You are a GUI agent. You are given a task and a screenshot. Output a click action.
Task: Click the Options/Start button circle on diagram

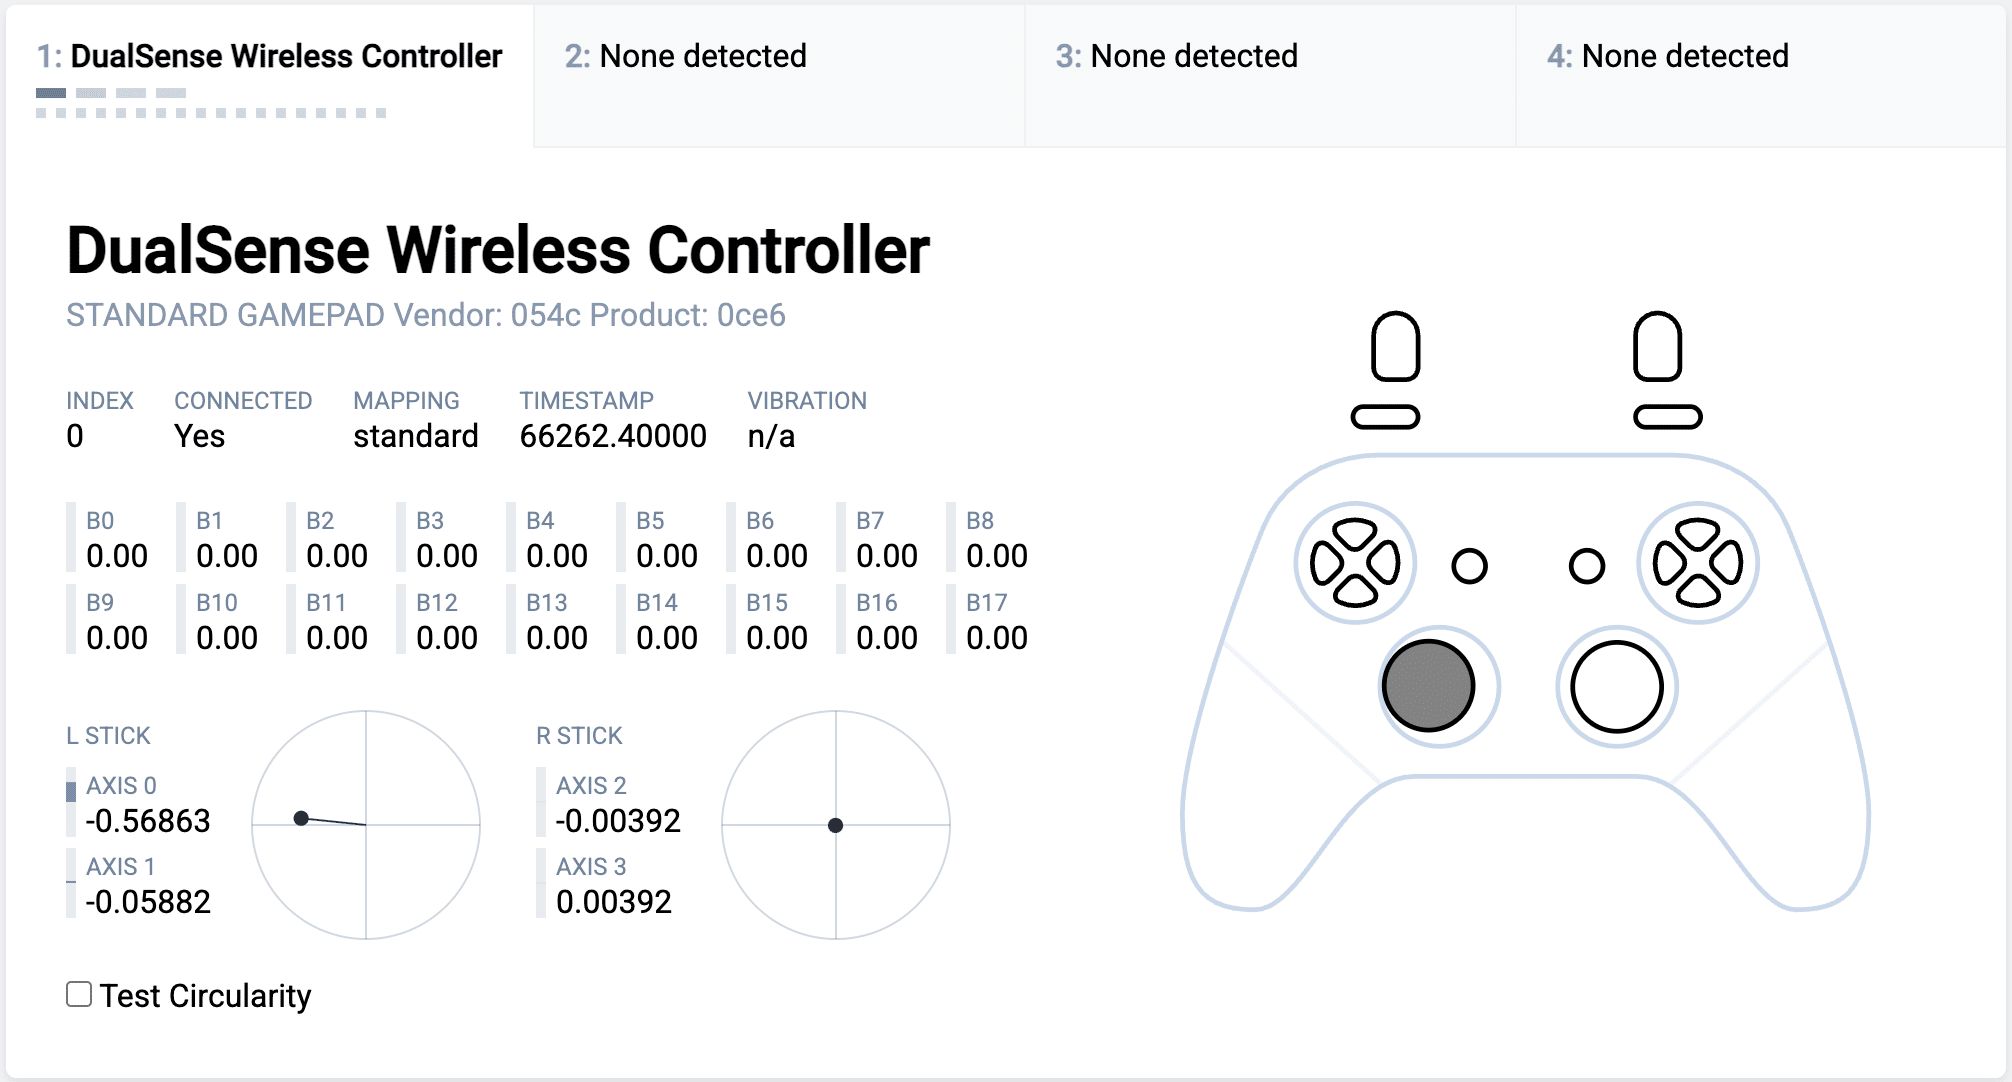click(x=1587, y=566)
